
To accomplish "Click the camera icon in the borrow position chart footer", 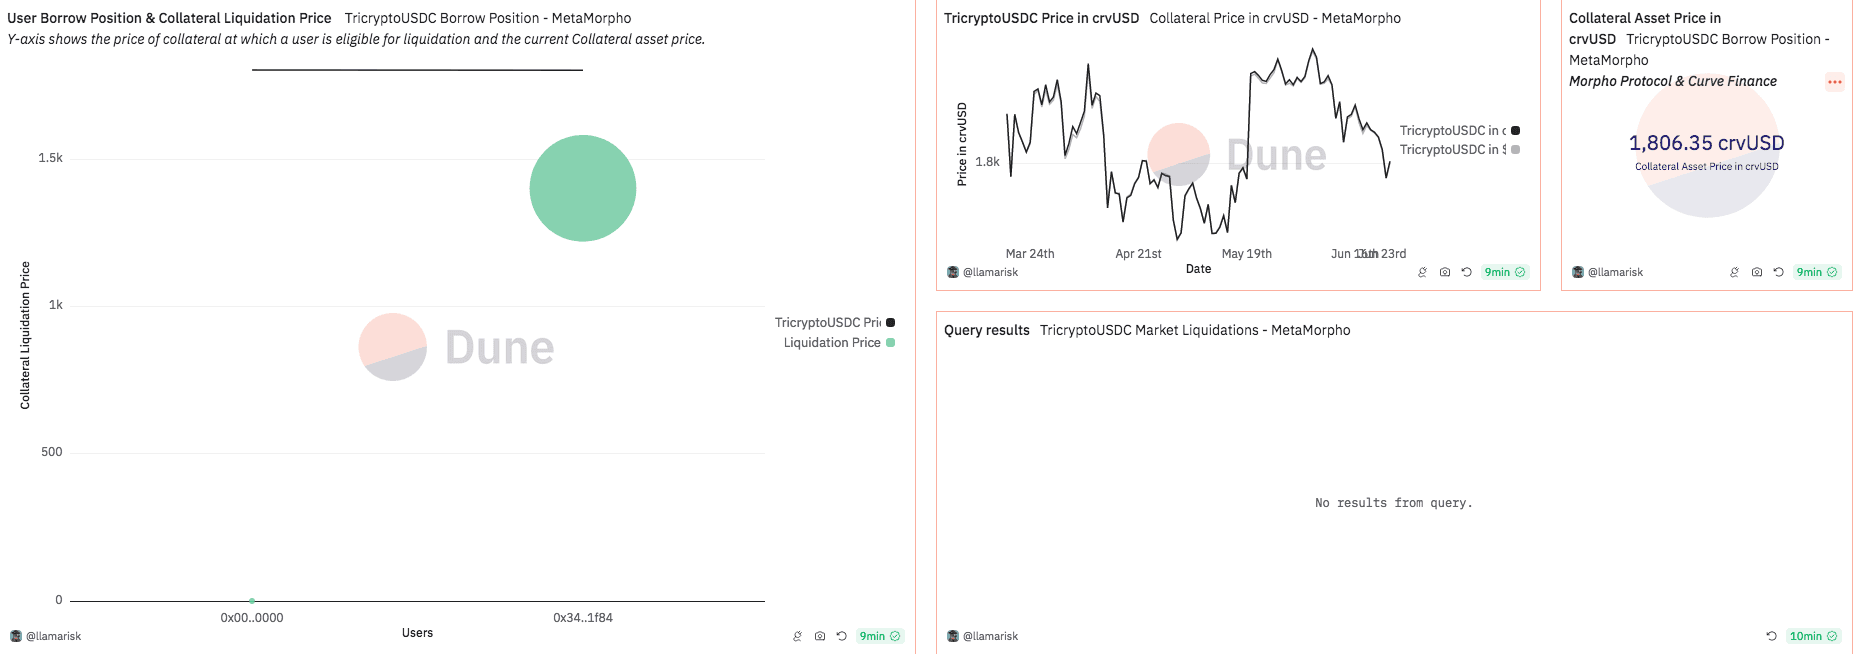I will (x=820, y=636).
